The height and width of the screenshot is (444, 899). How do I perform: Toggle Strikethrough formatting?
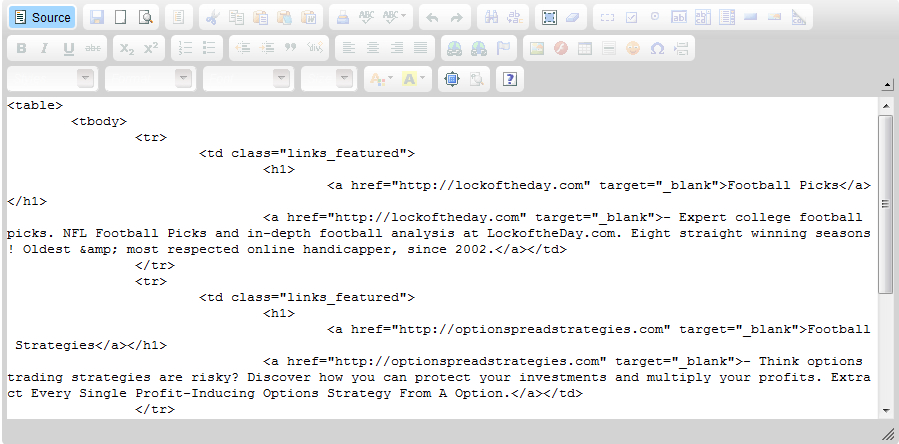[x=93, y=49]
